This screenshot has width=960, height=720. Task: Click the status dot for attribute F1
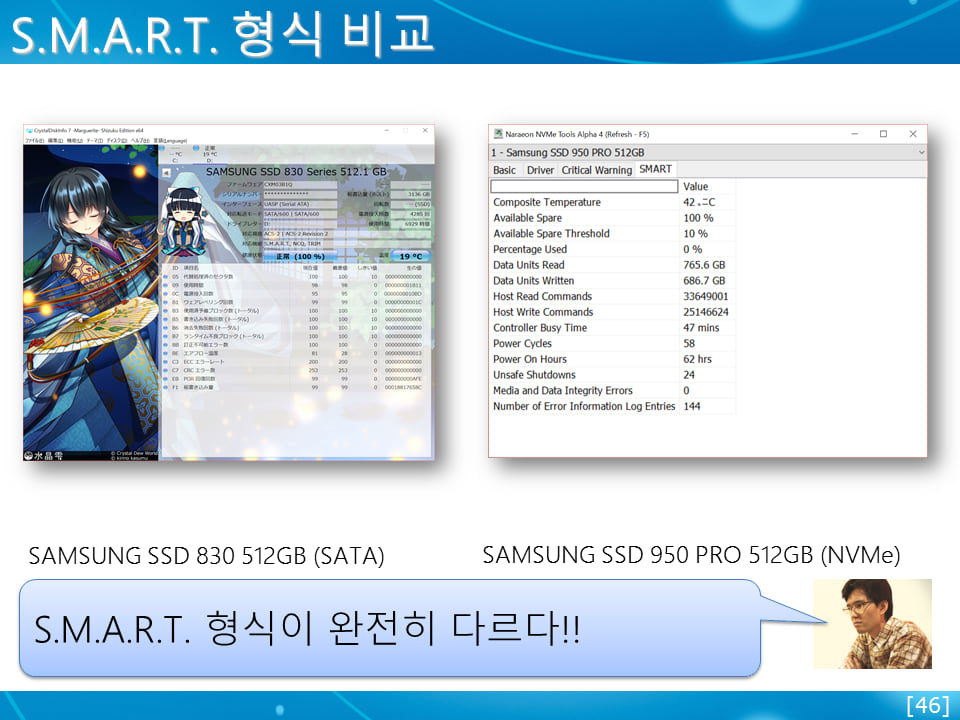click(165, 388)
